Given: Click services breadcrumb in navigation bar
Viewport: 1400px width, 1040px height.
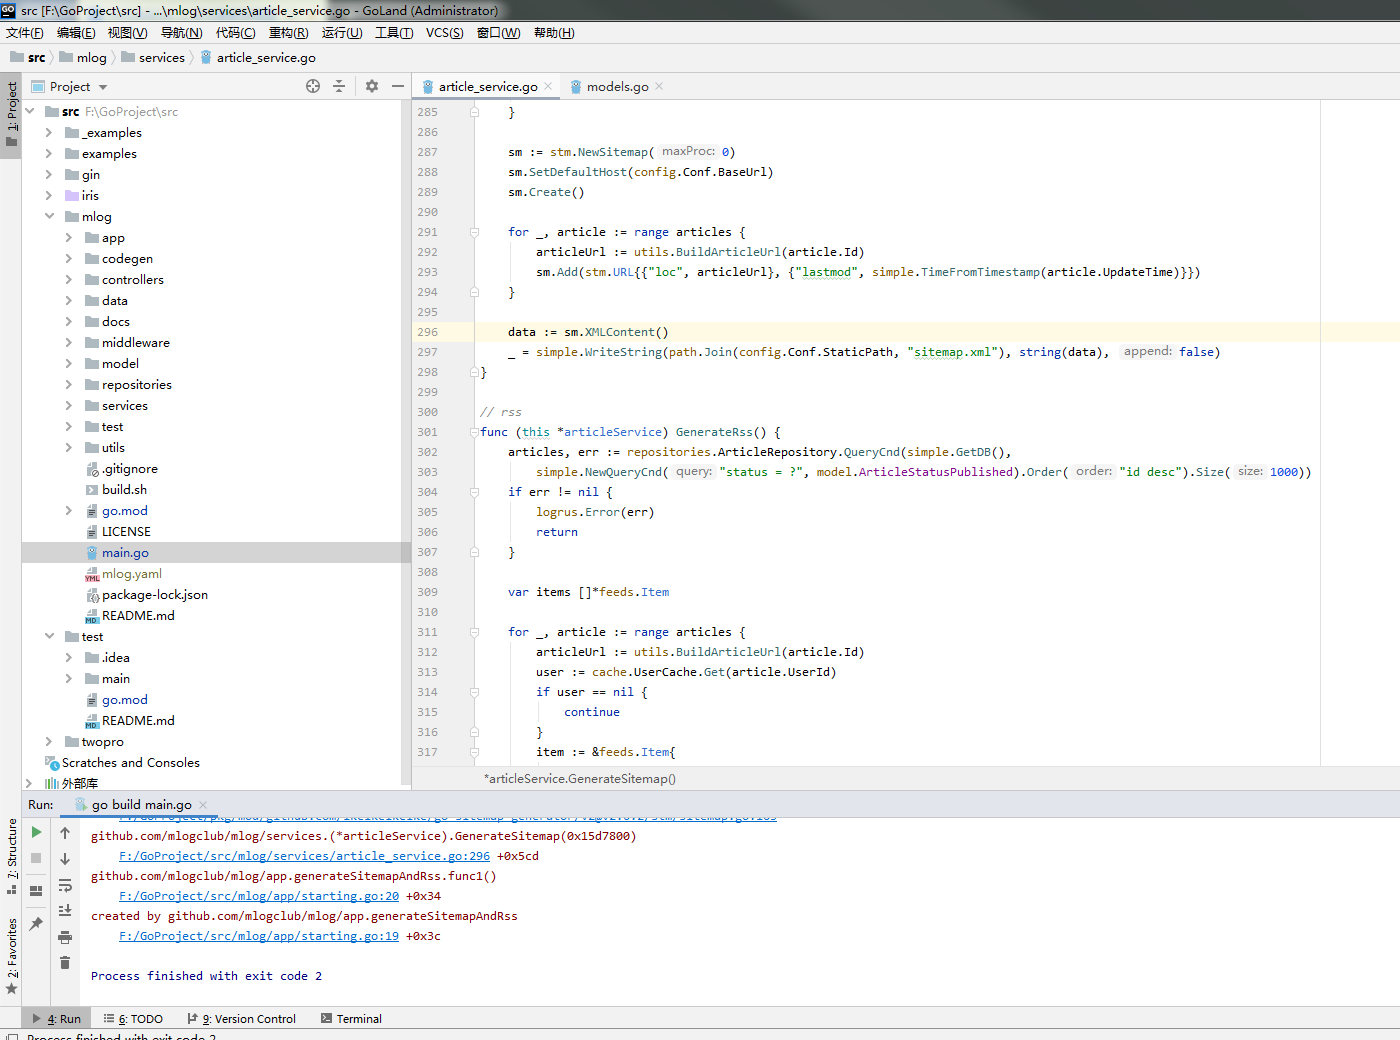Looking at the screenshot, I should (x=153, y=58).
